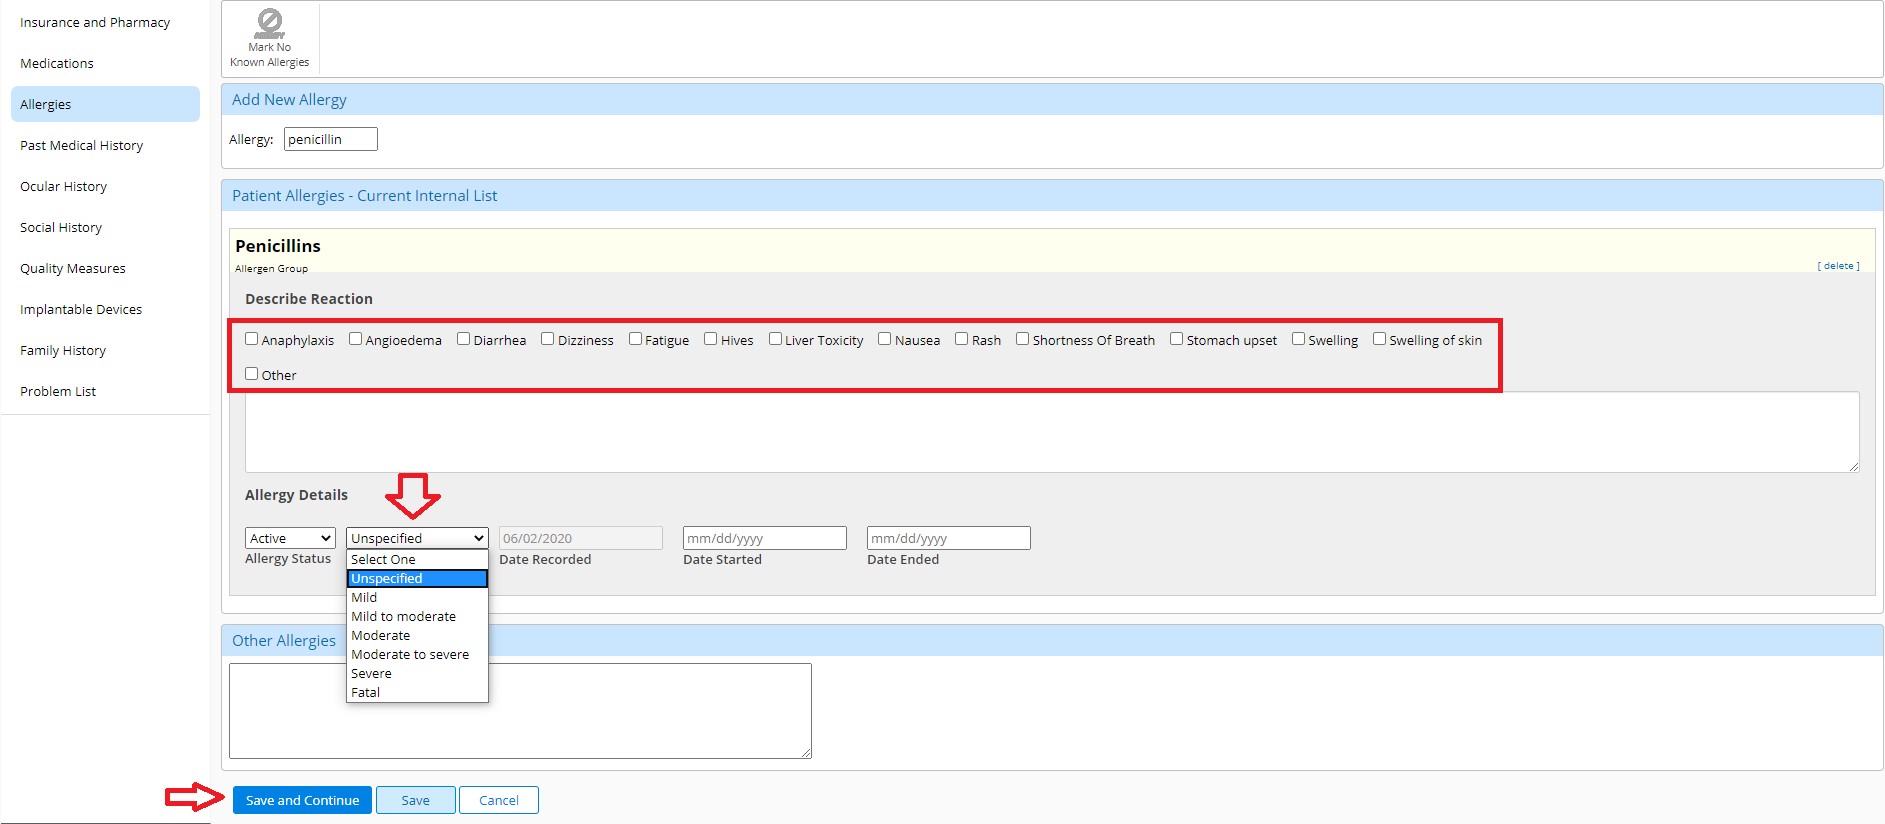Choose Select One in severity list
The image size is (1885, 824).
click(x=417, y=559)
